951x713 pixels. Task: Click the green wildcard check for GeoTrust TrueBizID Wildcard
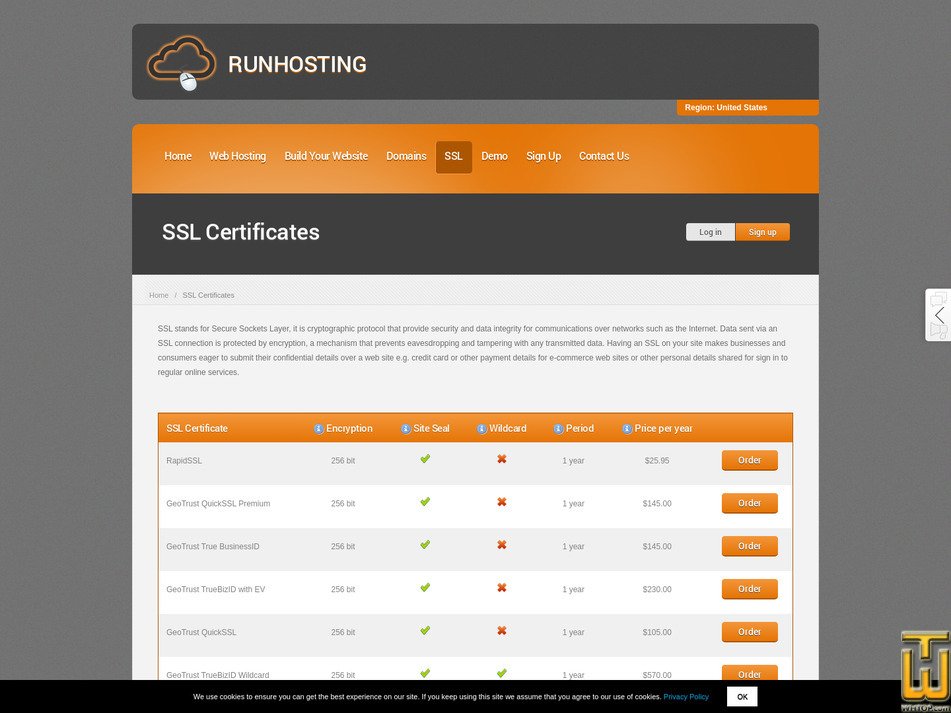tap(501, 672)
